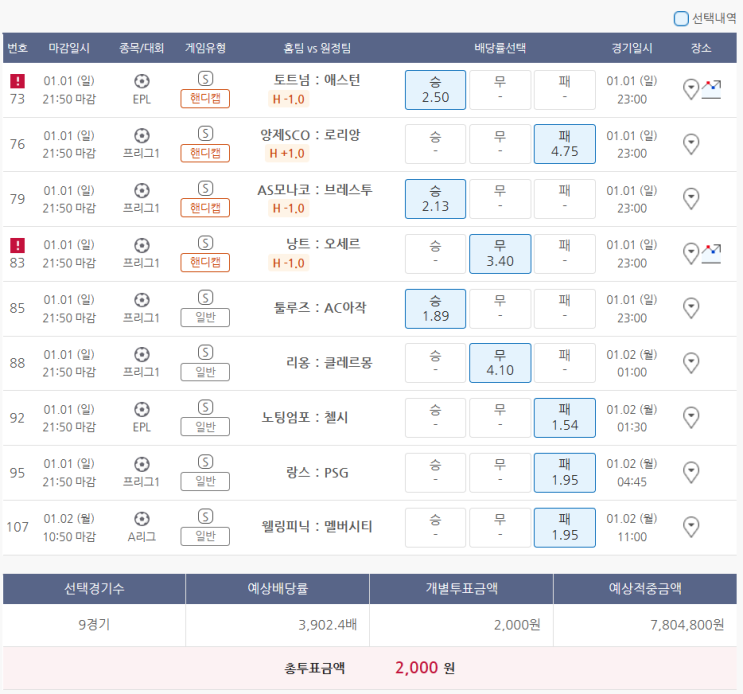Open venue pin for 앙제SCO : 로리앙
Screen dimensions: 743x694
click(691, 144)
